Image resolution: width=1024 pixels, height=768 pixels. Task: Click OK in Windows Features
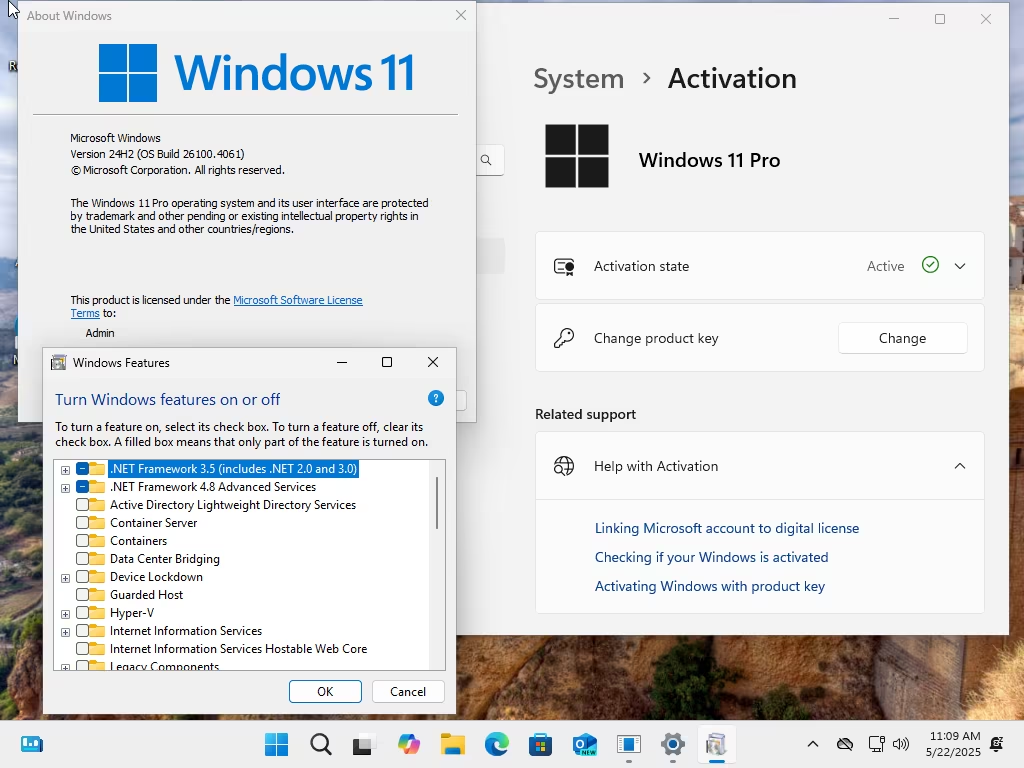tap(325, 692)
